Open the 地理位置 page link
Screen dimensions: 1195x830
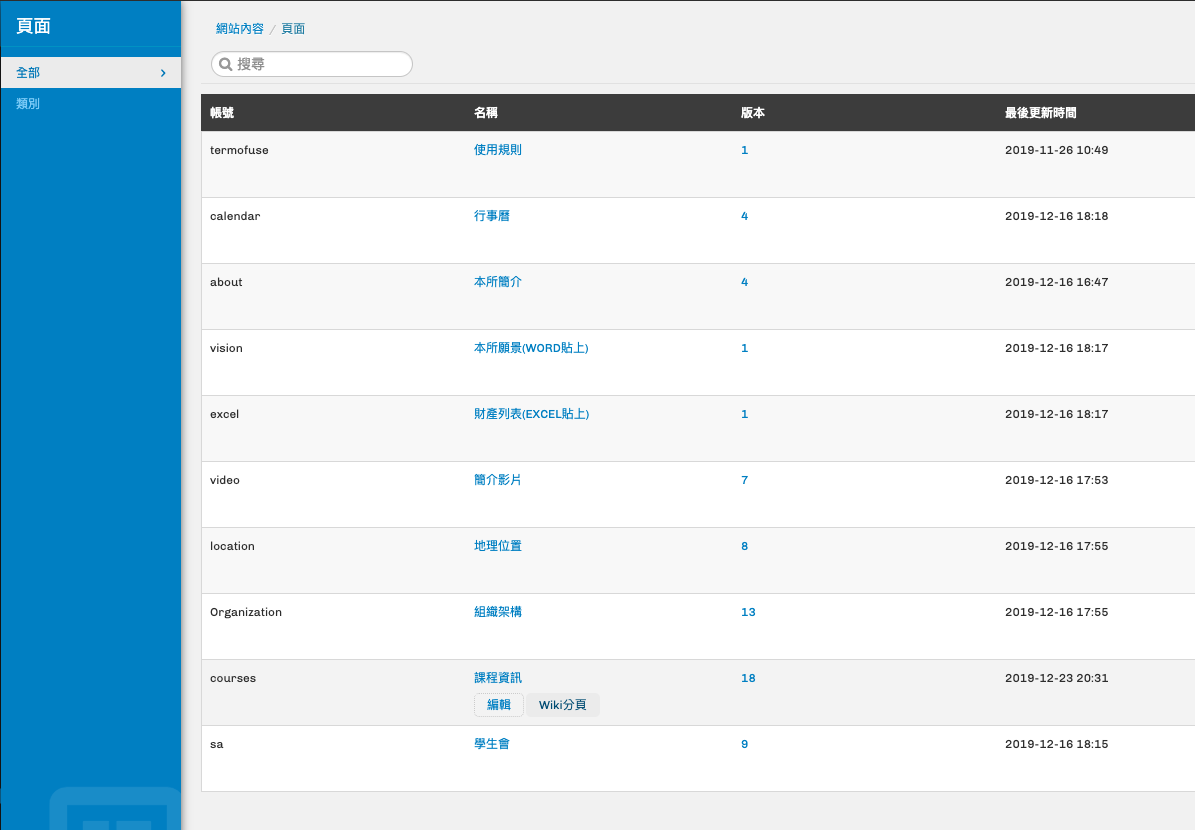[x=498, y=546]
